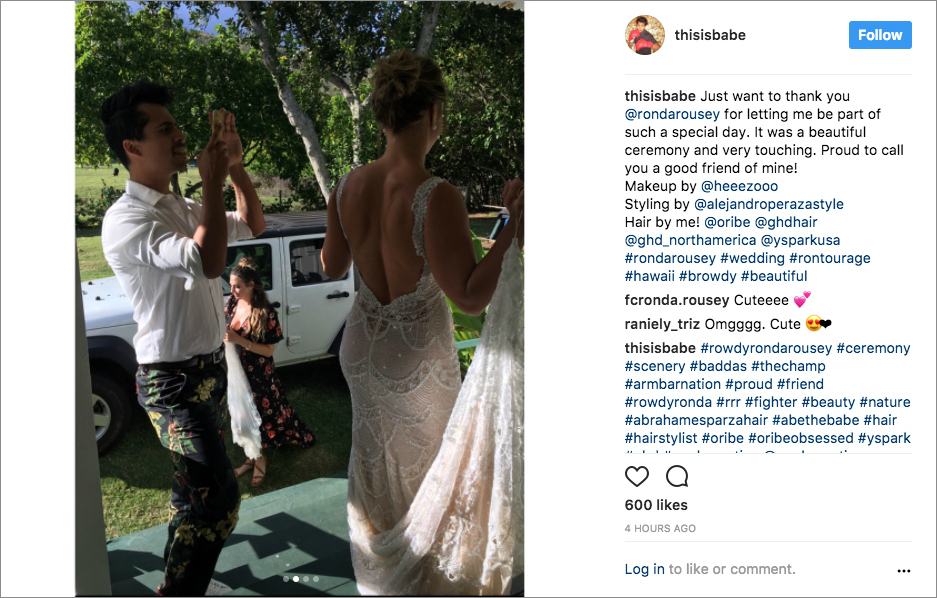Open the @heezooo makeup mention
The image size is (937, 598).
coord(739,186)
